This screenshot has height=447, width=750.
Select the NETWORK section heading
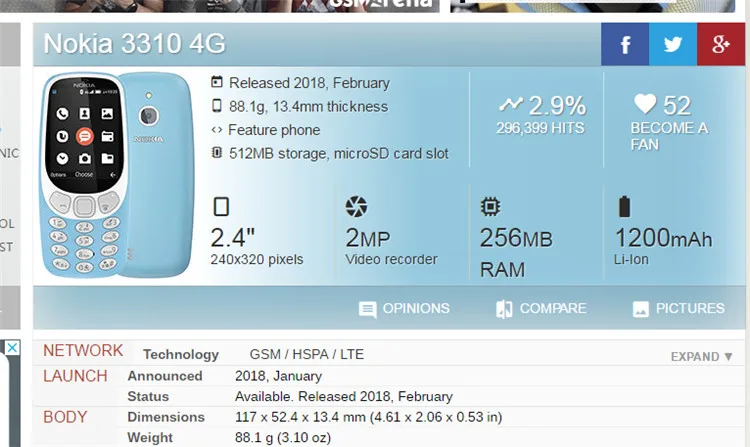83,350
